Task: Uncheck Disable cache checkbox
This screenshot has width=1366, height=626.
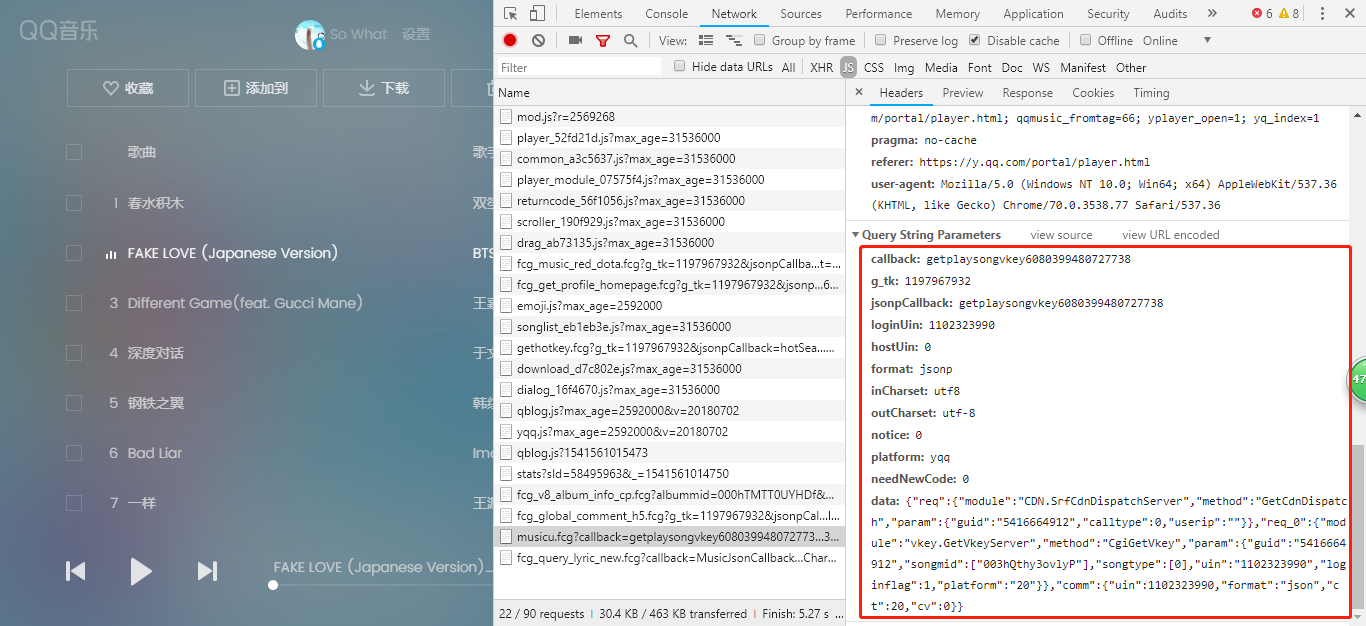Action: click(975, 40)
